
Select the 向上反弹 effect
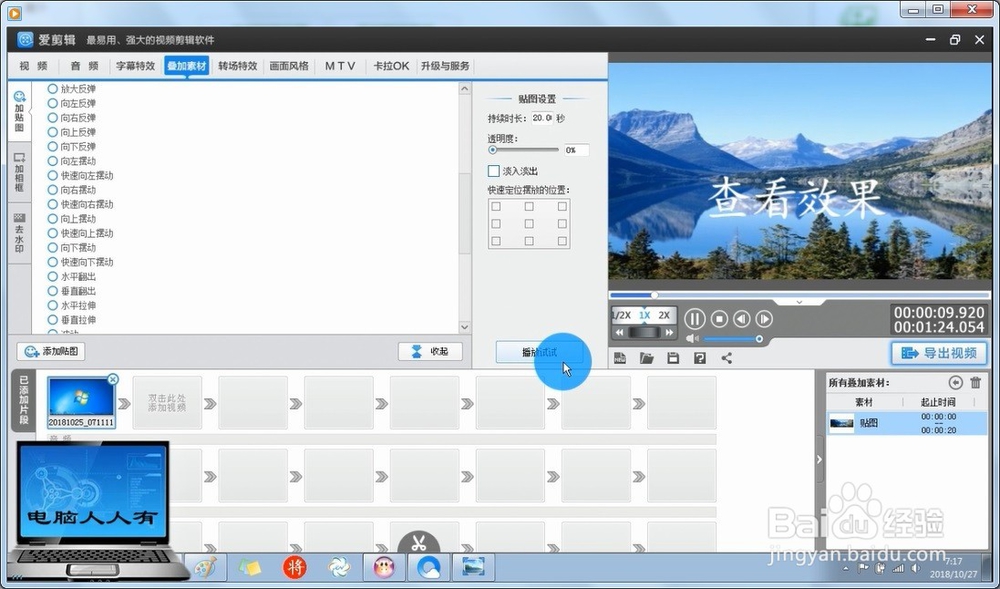(72, 132)
